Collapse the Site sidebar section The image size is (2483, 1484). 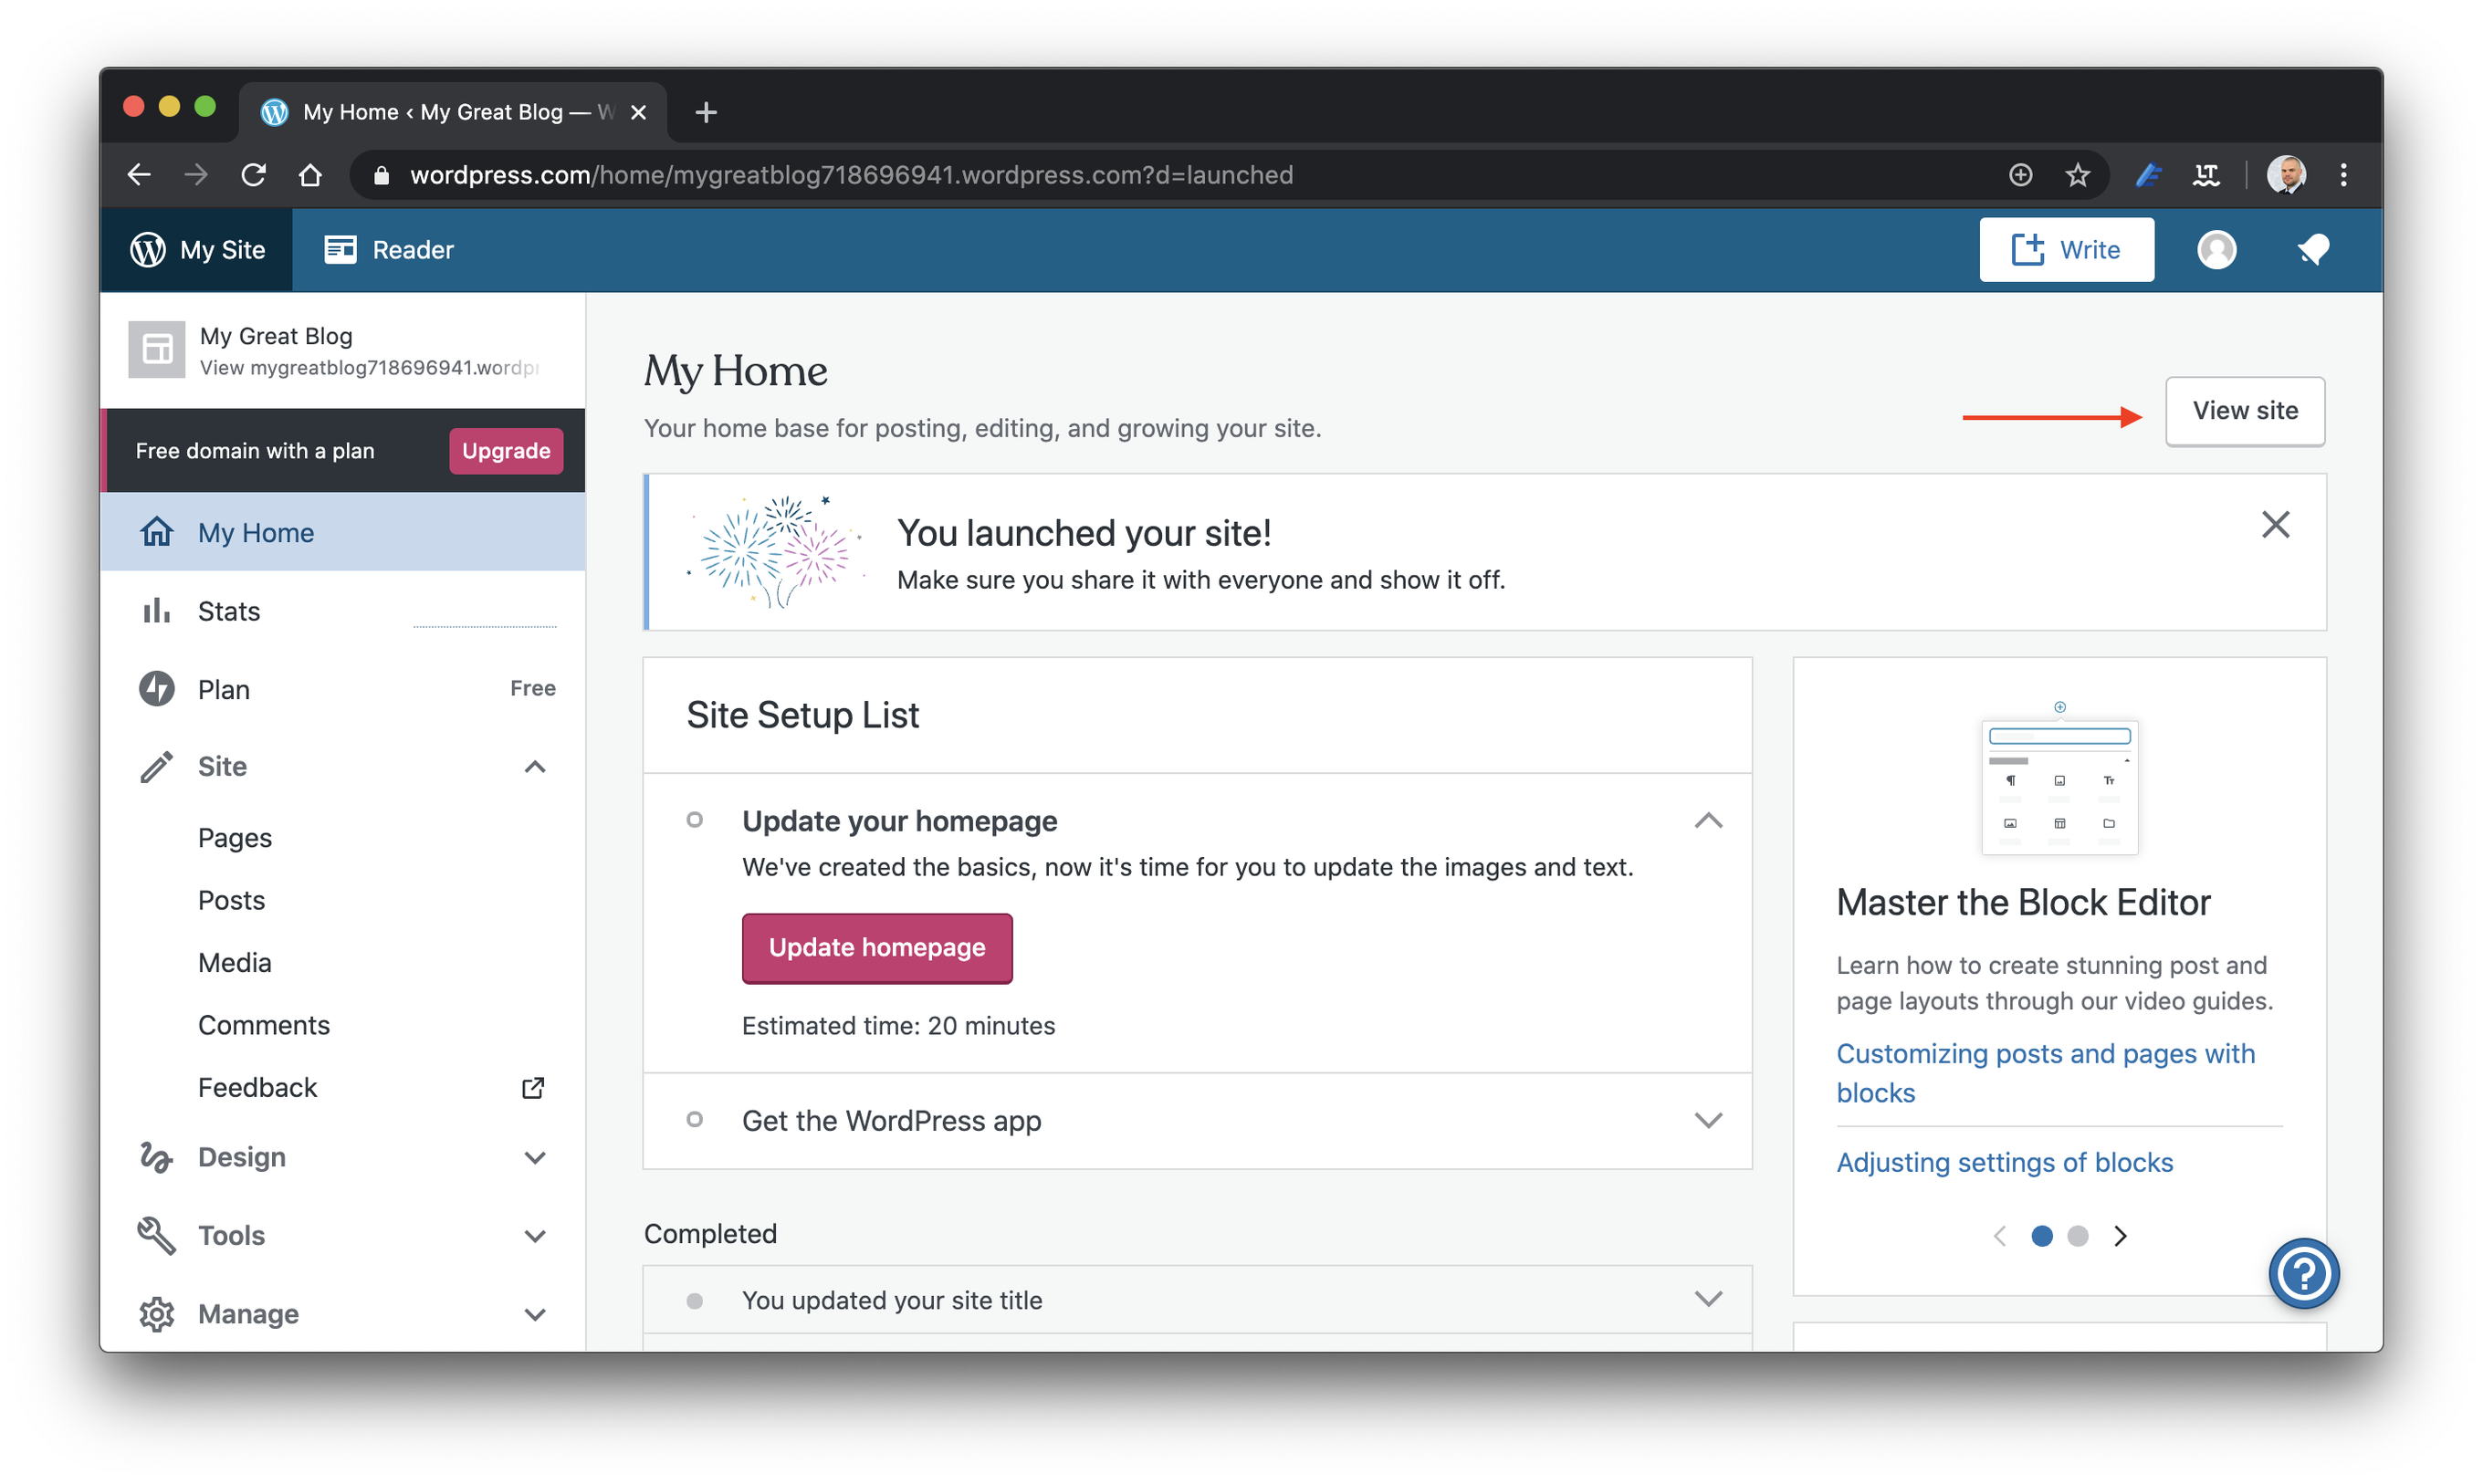tap(535, 767)
